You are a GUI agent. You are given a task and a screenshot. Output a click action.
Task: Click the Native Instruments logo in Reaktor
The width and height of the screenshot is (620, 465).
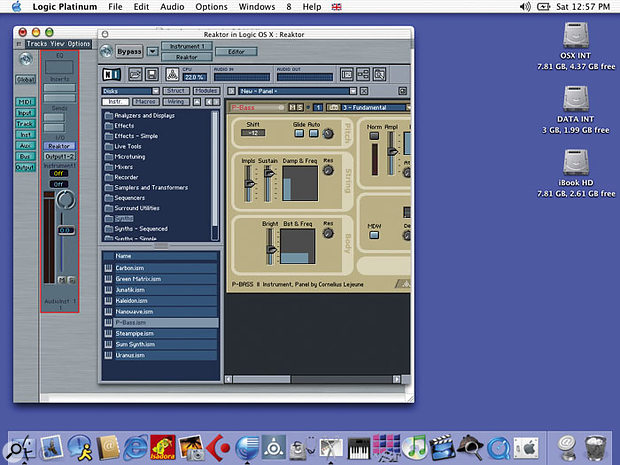[x=112, y=74]
